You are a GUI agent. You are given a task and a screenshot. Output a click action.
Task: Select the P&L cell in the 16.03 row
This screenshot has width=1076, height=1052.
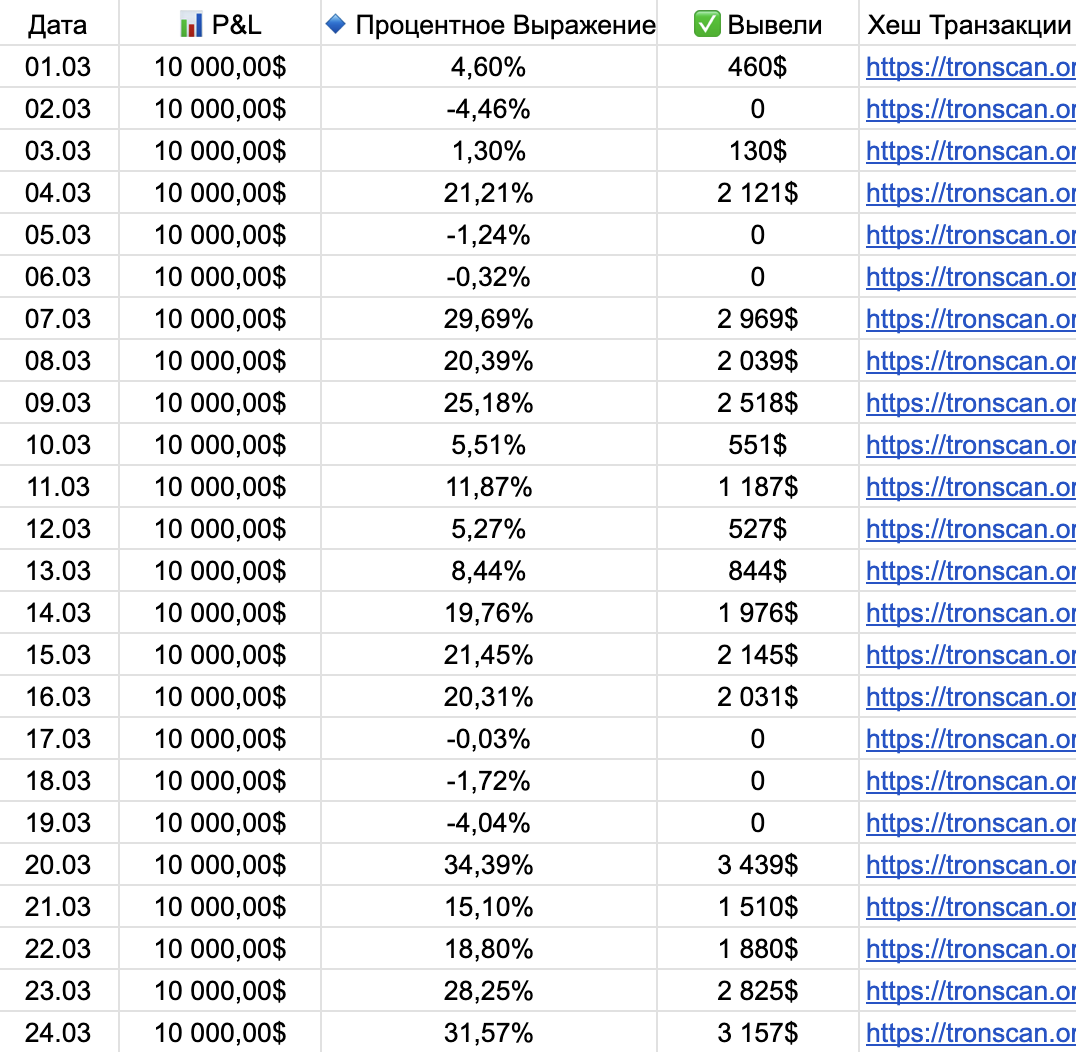pos(220,697)
